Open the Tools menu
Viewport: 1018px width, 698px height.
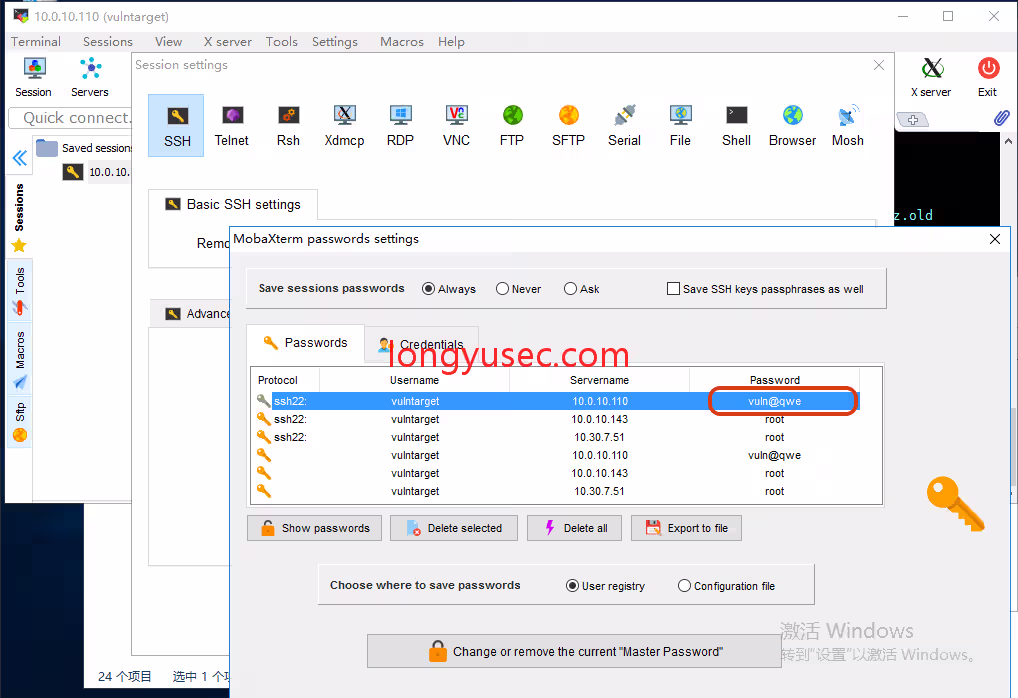point(282,42)
